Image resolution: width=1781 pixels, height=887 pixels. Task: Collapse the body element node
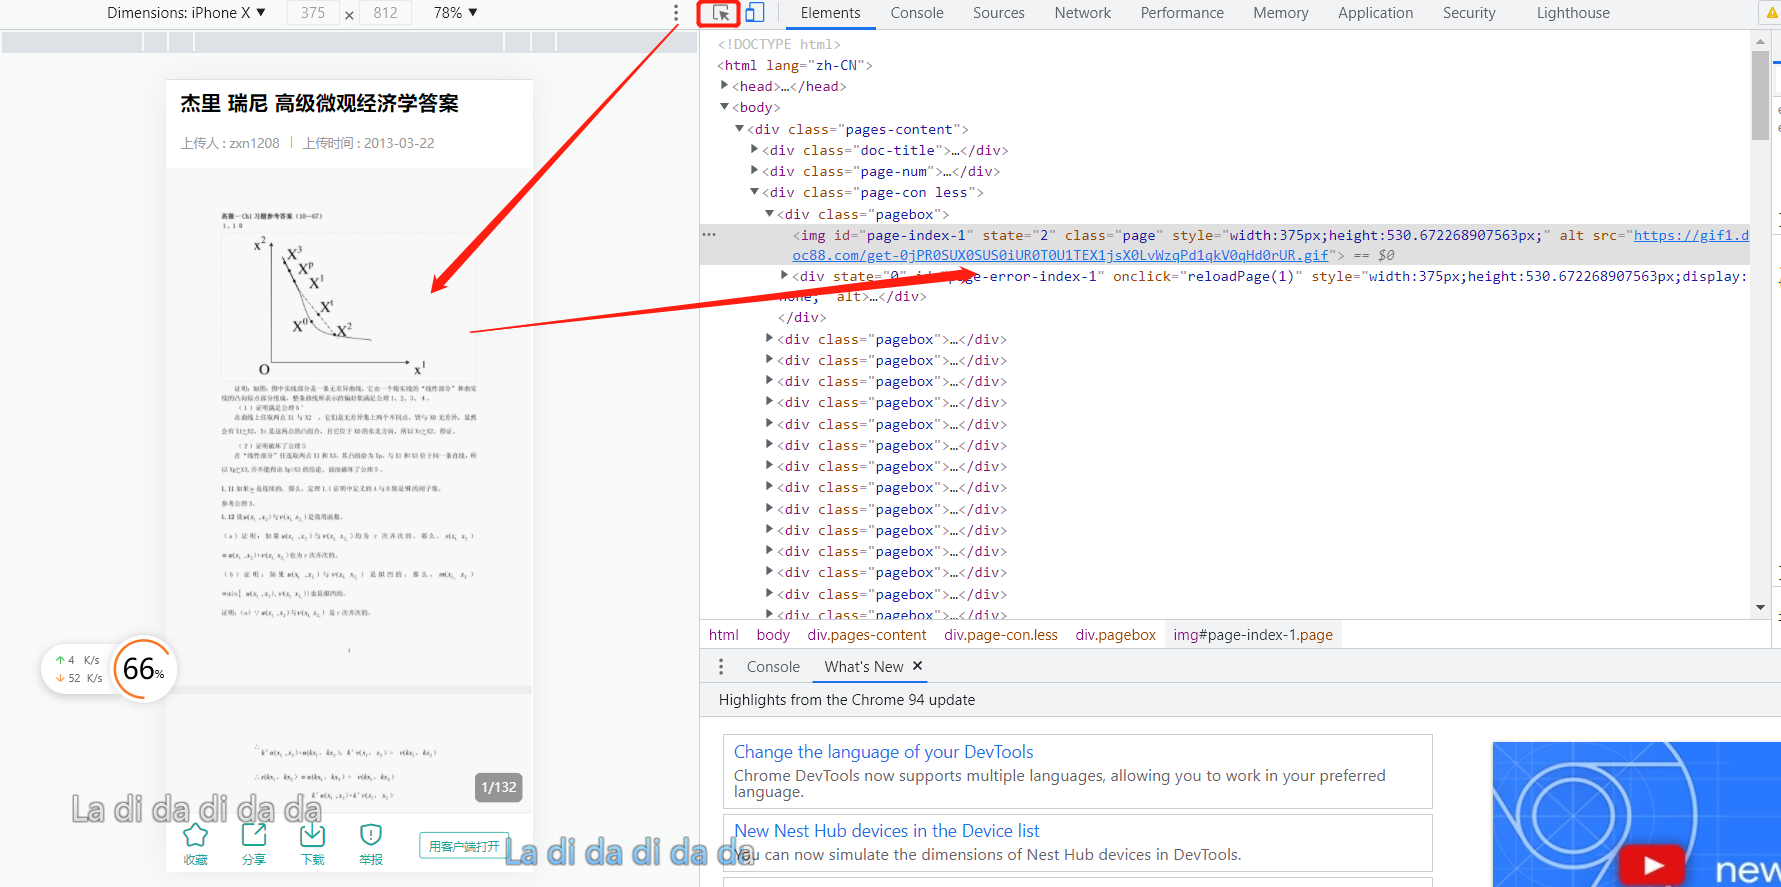click(x=725, y=107)
